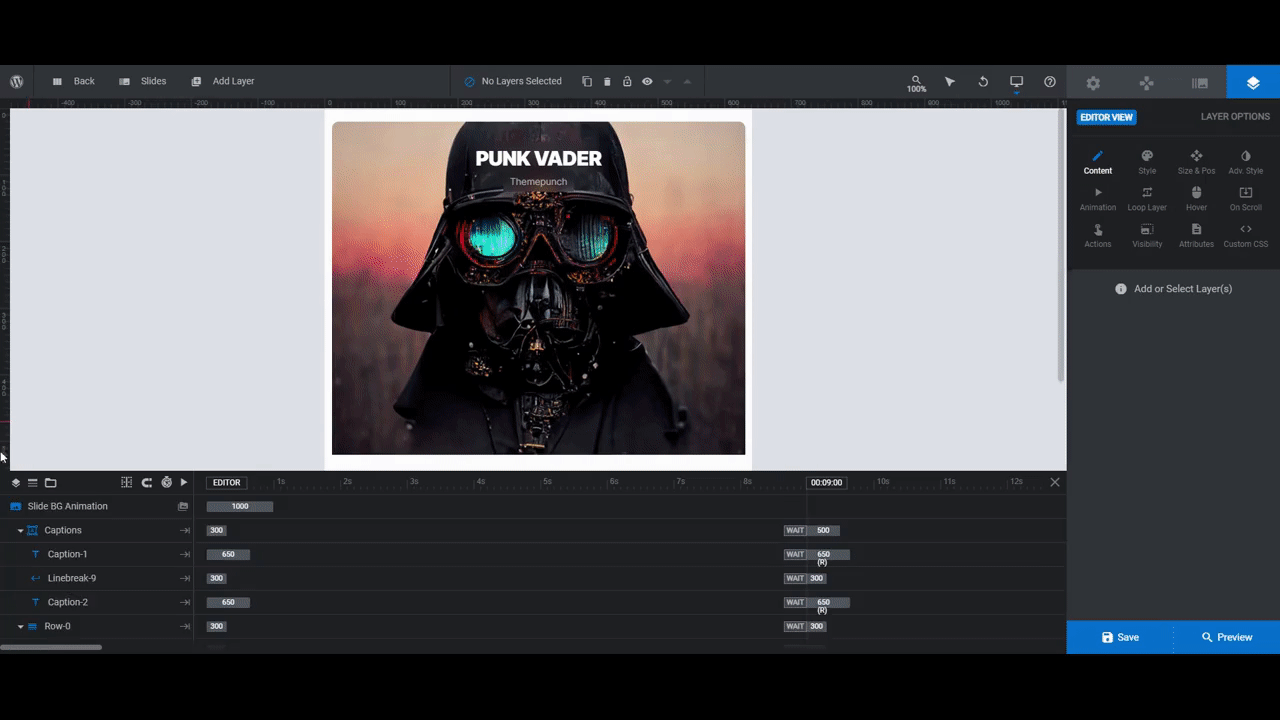Click the timeline frame columns icon
The image size is (1280, 720).
[x=126, y=482]
